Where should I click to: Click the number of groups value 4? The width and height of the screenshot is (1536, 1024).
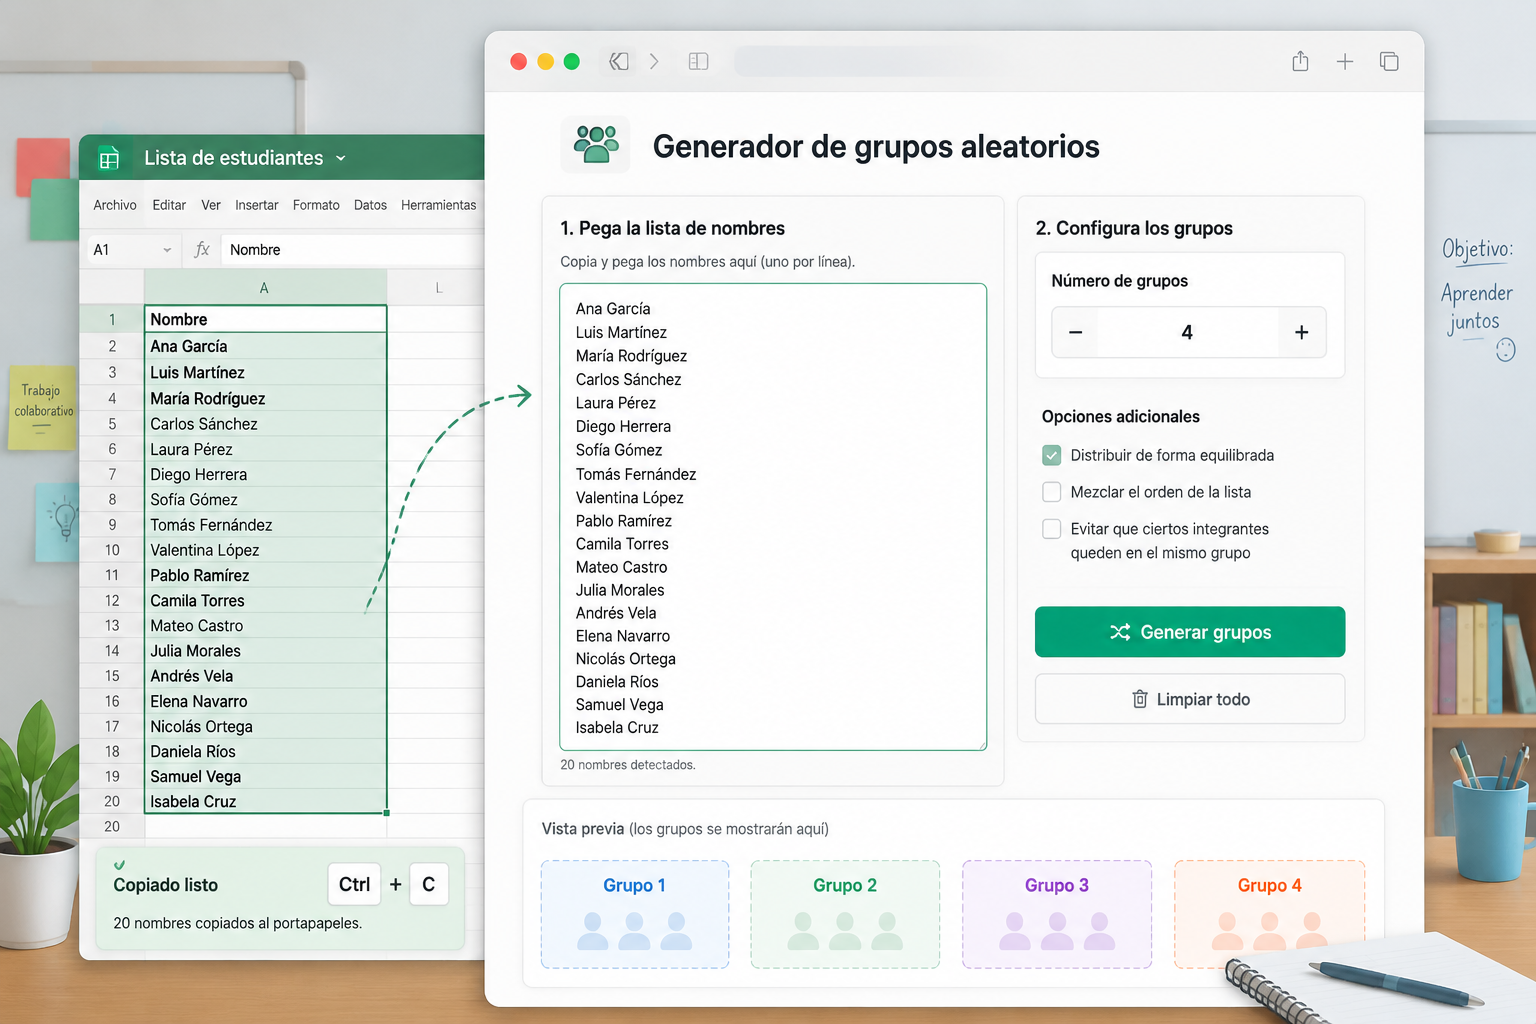click(x=1187, y=332)
